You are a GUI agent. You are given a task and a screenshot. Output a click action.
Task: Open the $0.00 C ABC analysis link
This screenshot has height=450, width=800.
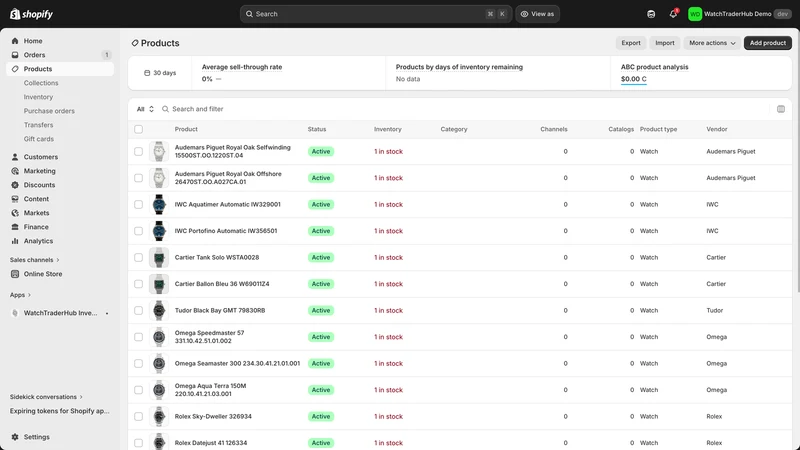tap(634, 79)
